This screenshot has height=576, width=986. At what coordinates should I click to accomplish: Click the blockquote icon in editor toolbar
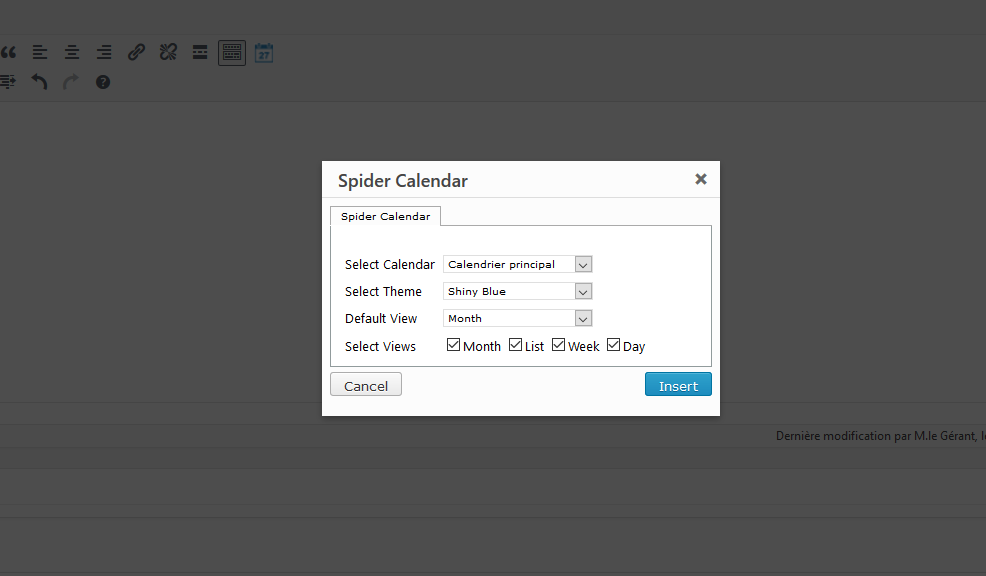[x=8, y=52]
